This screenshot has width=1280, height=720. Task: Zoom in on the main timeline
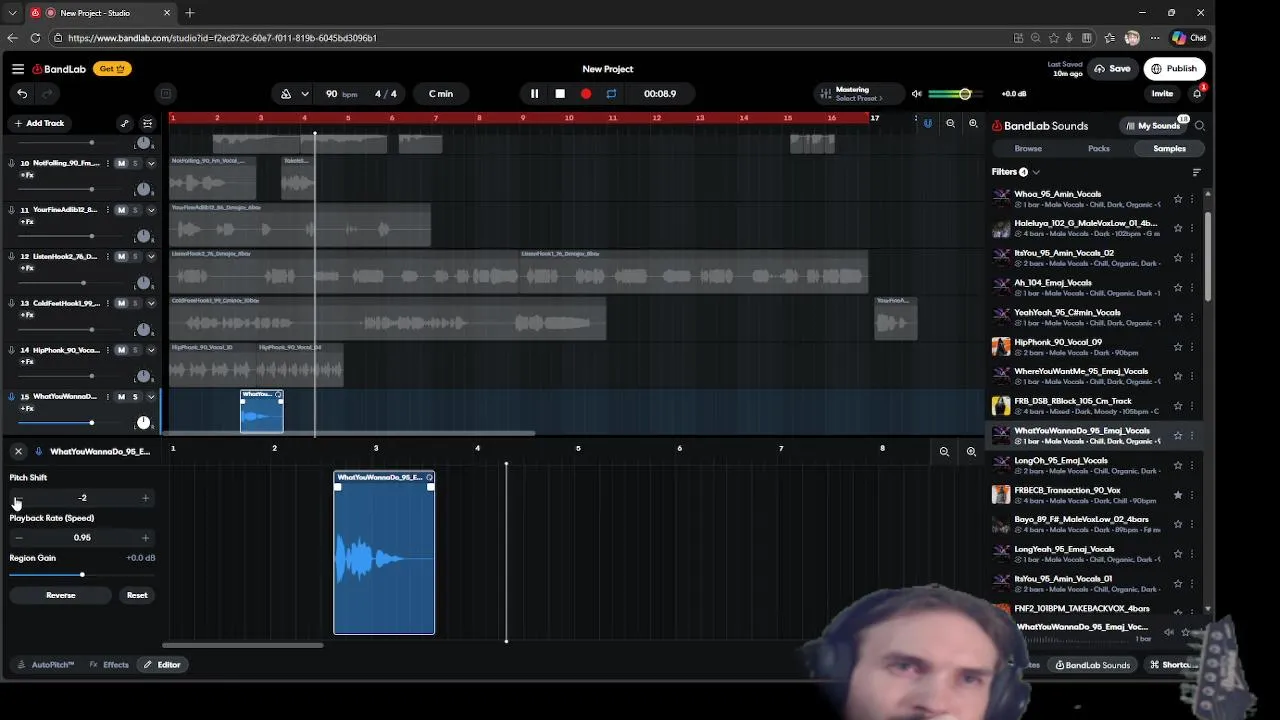[x=973, y=124]
